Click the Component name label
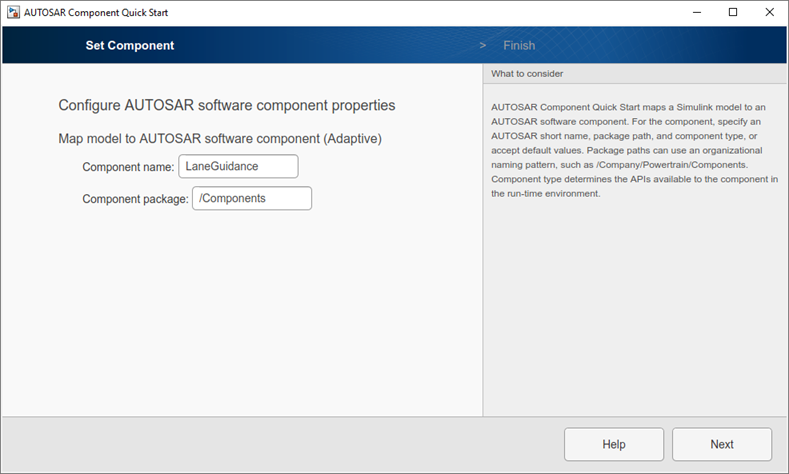This screenshot has width=789, height=474. pyautogui.click(x=128, y=167)
